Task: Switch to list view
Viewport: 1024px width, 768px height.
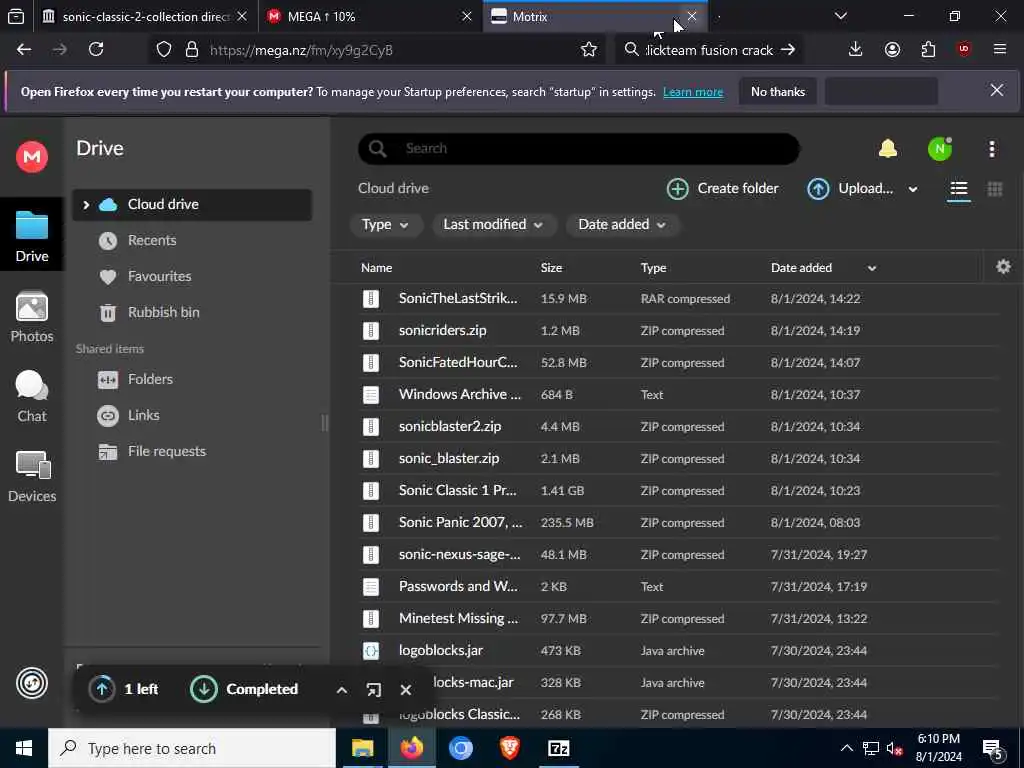Action: click(958, 189)
